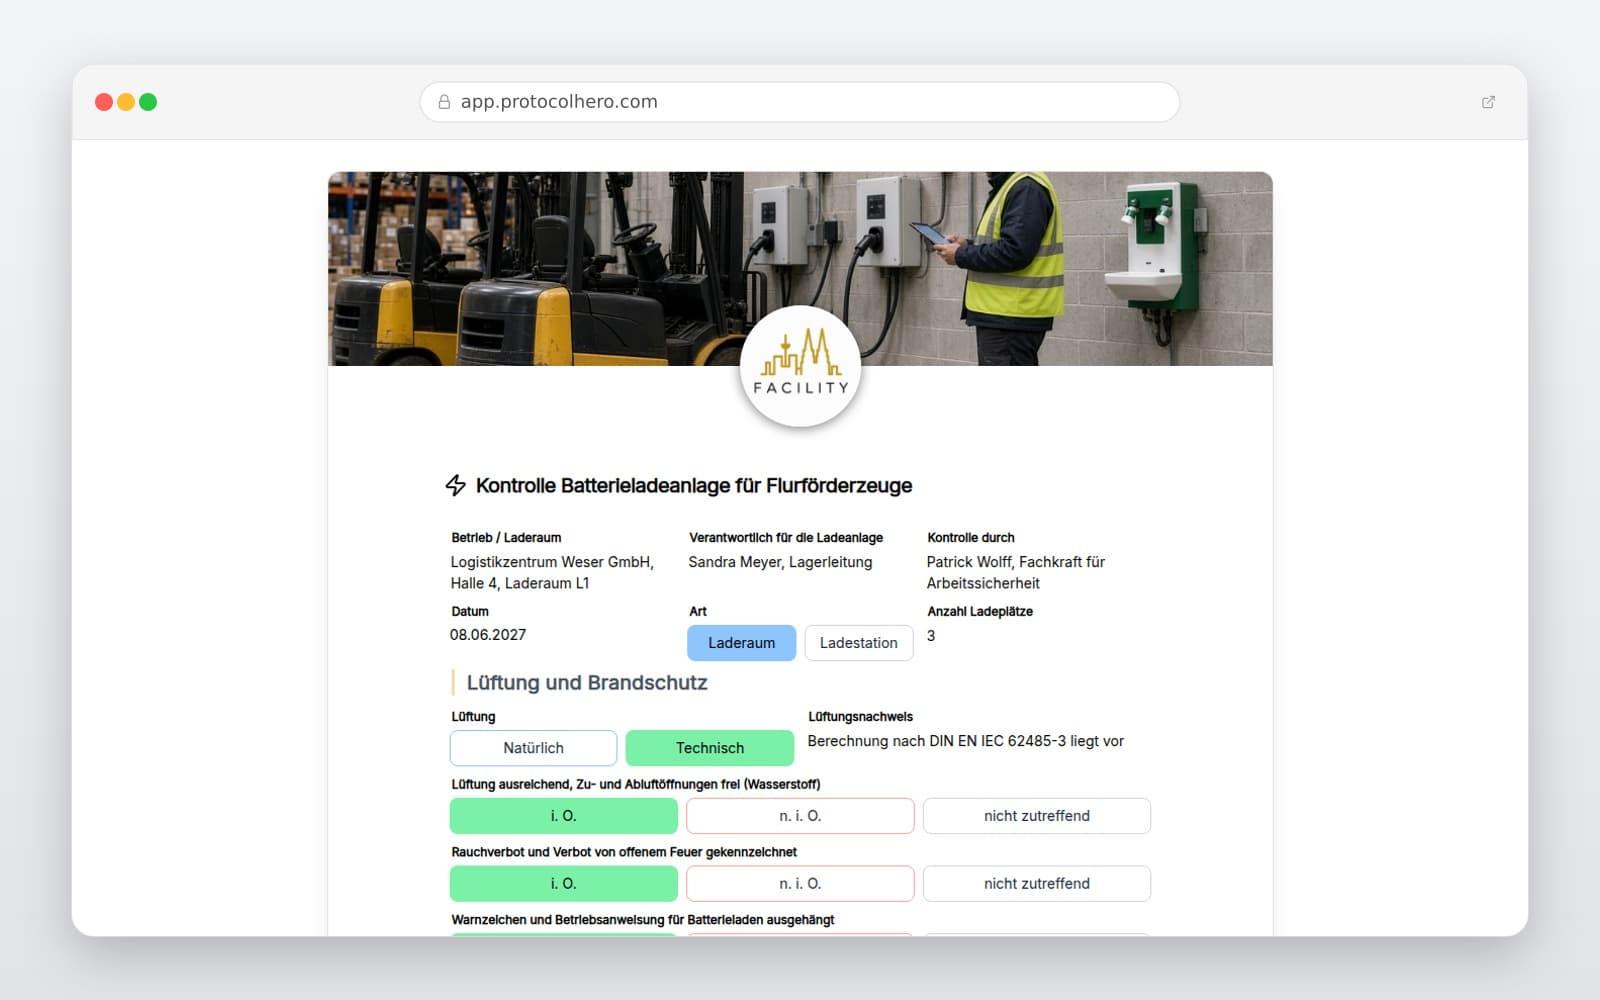1600x1000 pixels.
Task: Click the Datum value 08.06.2027
Action: [488, 635]
